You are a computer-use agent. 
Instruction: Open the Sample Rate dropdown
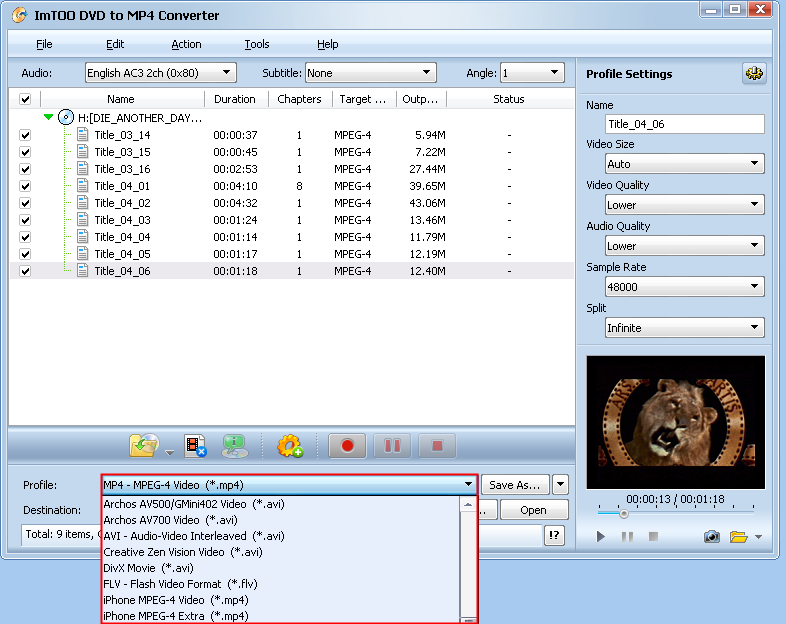point(685,287)
